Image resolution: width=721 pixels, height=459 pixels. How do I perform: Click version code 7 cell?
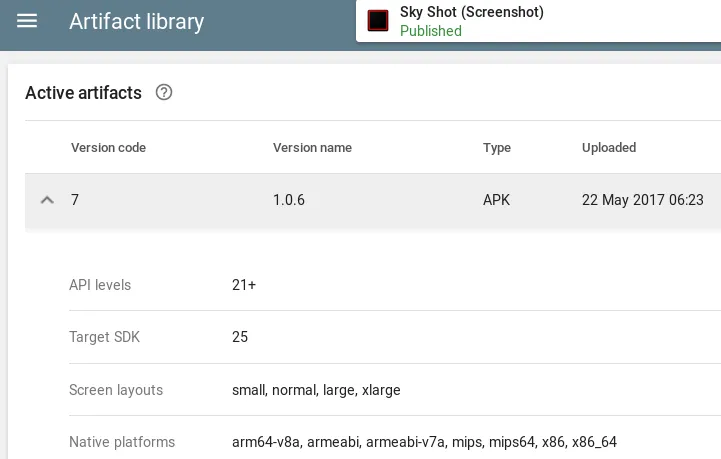pyautogui.click(x=75, y=200)
